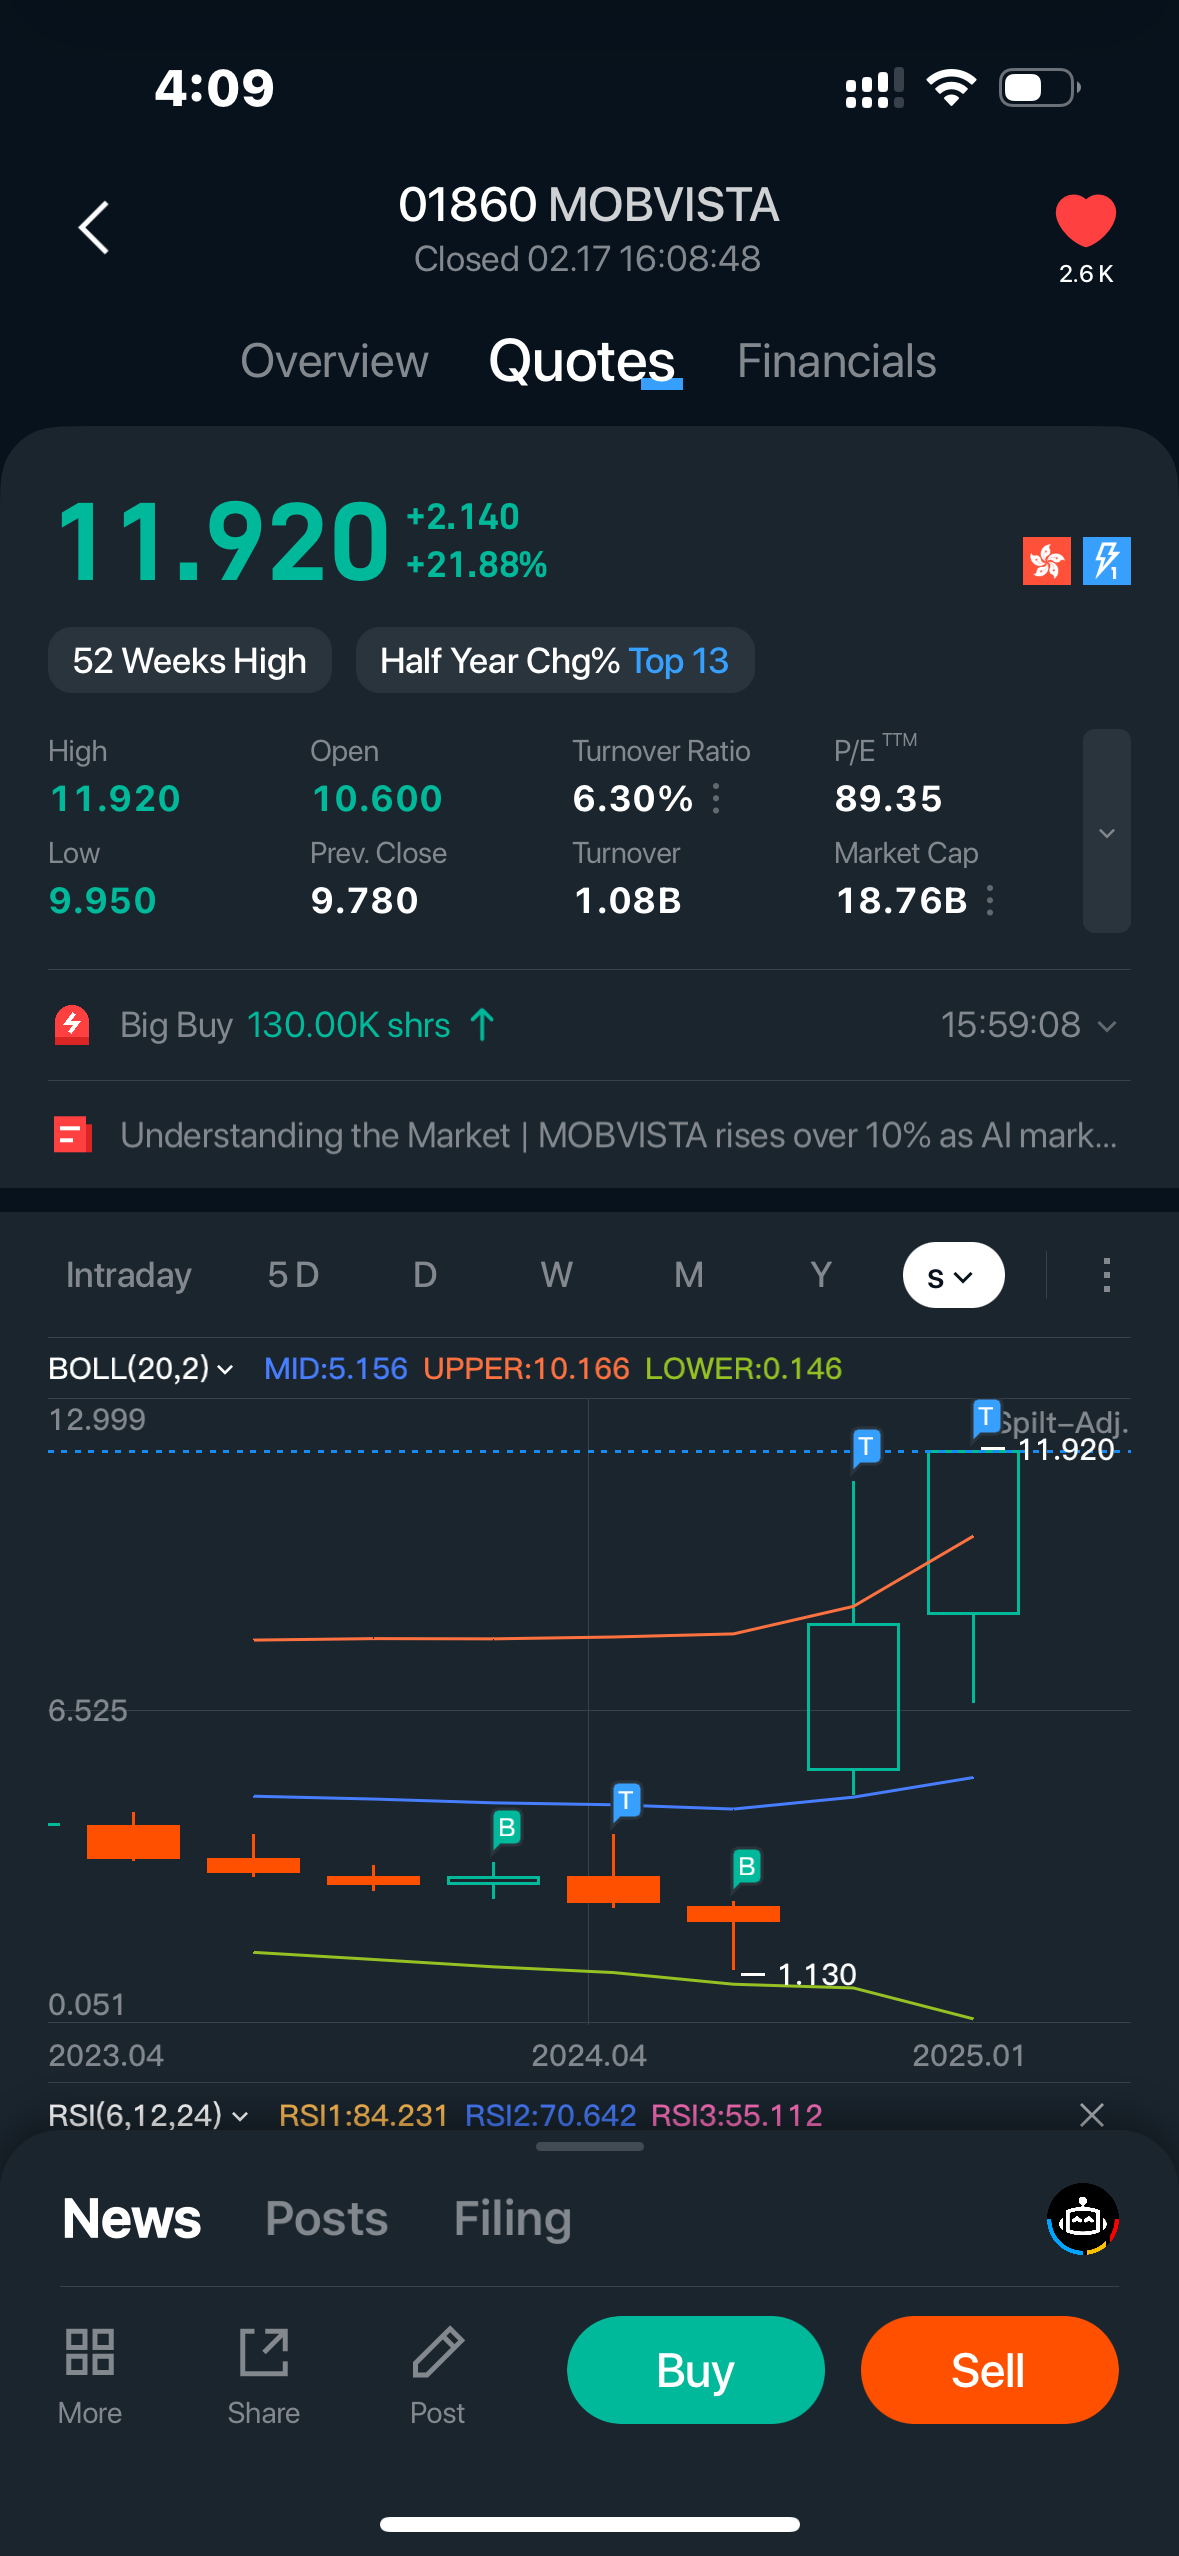
Task: Open the AI robot assistant icon
Action: pyautogui.click(x=1082, y=2219)
